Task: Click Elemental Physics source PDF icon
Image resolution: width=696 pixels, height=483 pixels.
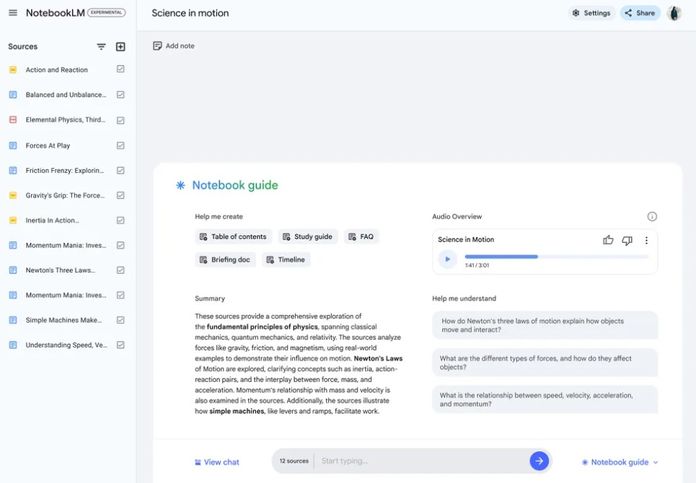Action: pos(13,120)
